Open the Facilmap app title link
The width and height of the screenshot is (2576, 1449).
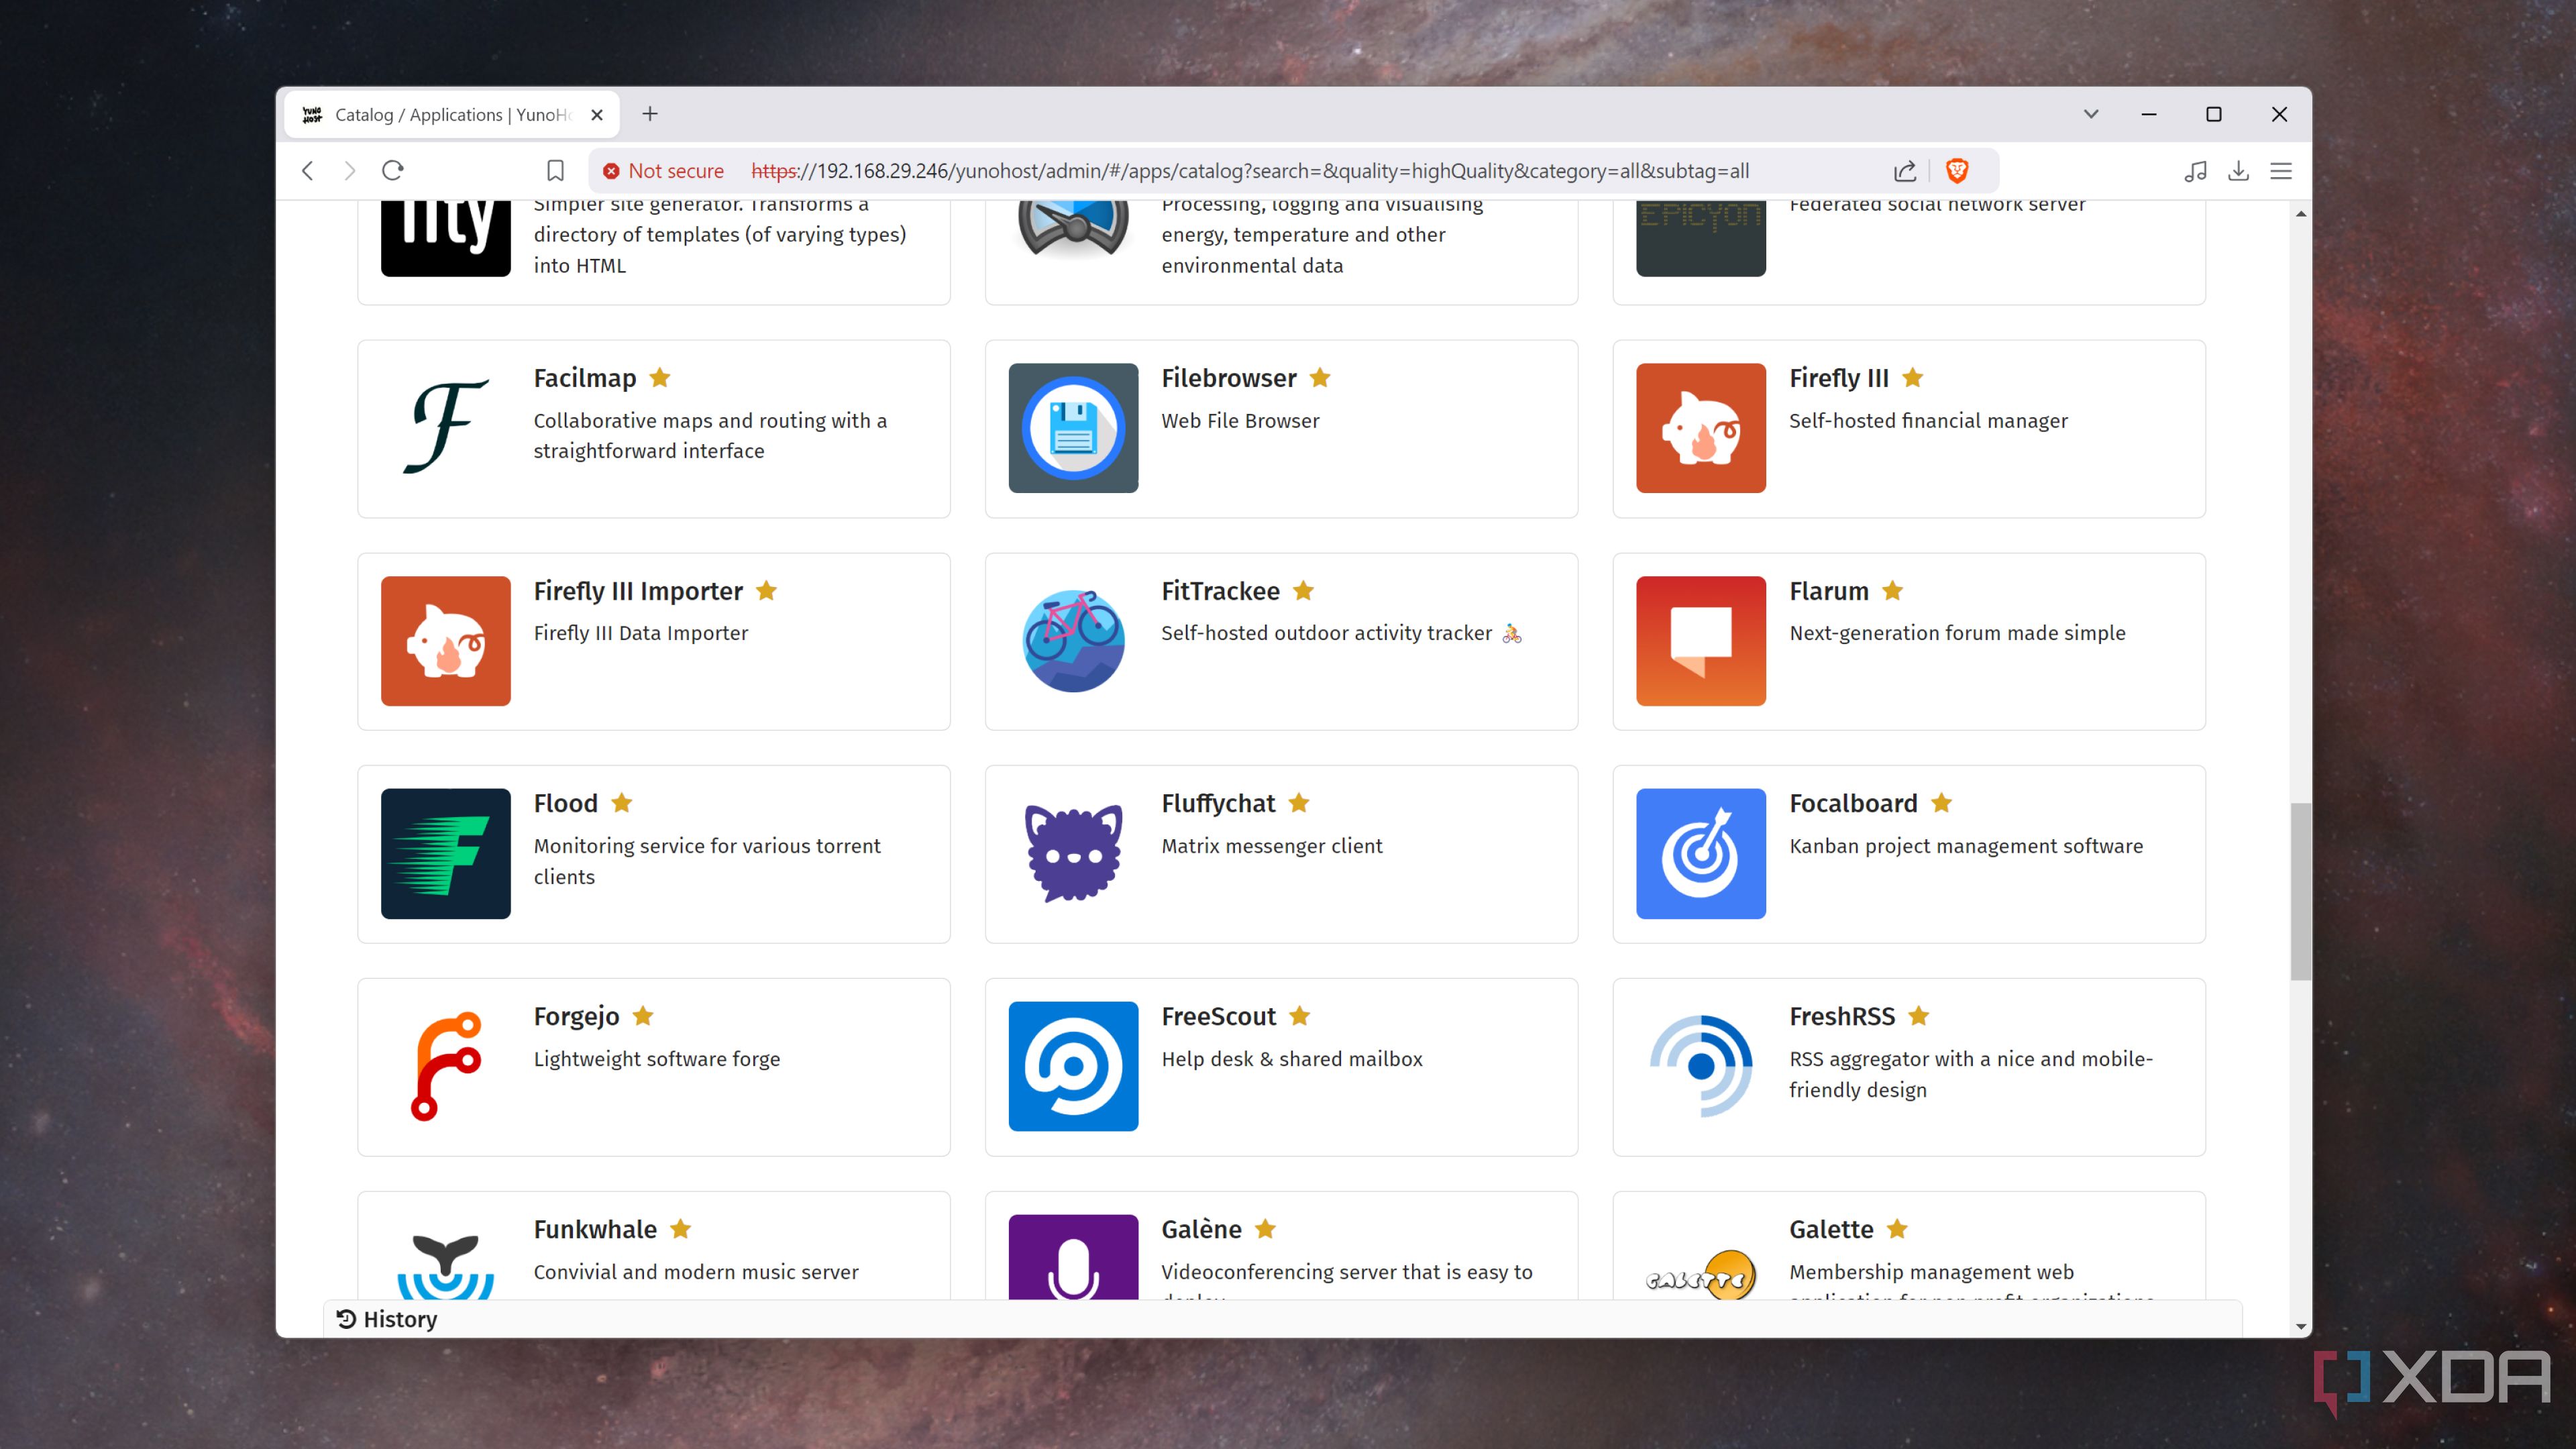point(585,378)
